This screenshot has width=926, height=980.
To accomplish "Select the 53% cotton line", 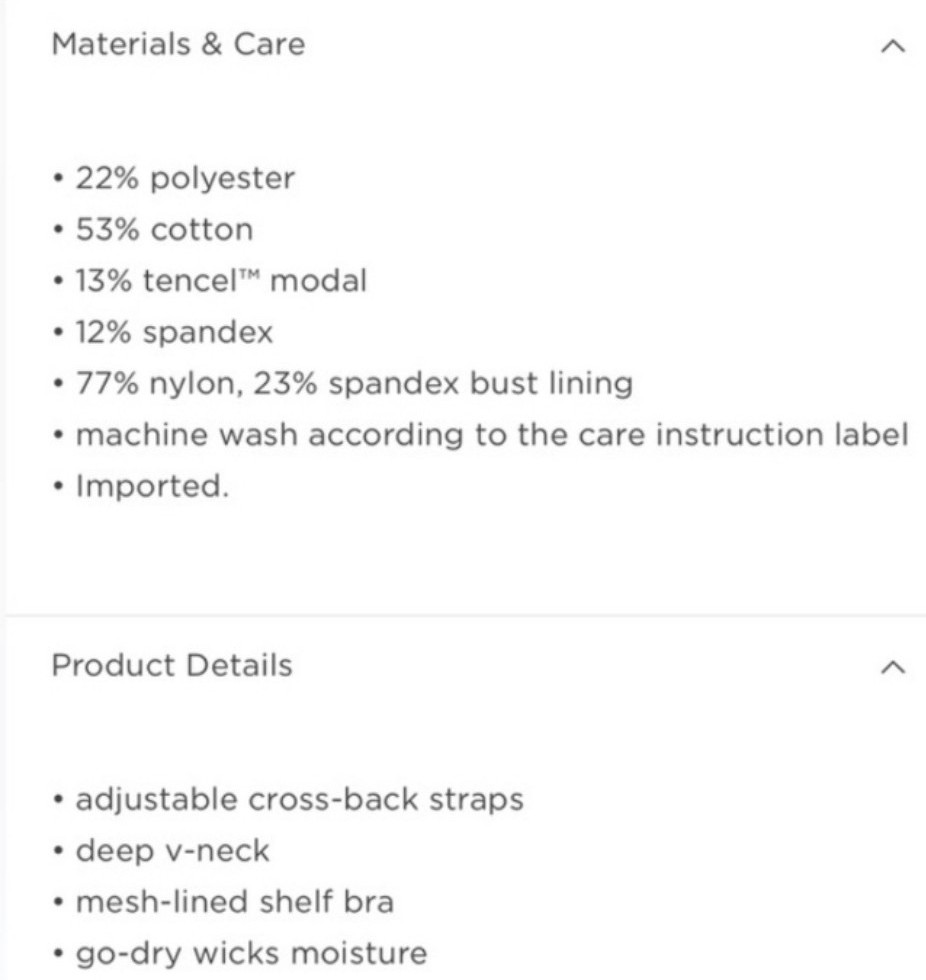I will coord(164,229).
